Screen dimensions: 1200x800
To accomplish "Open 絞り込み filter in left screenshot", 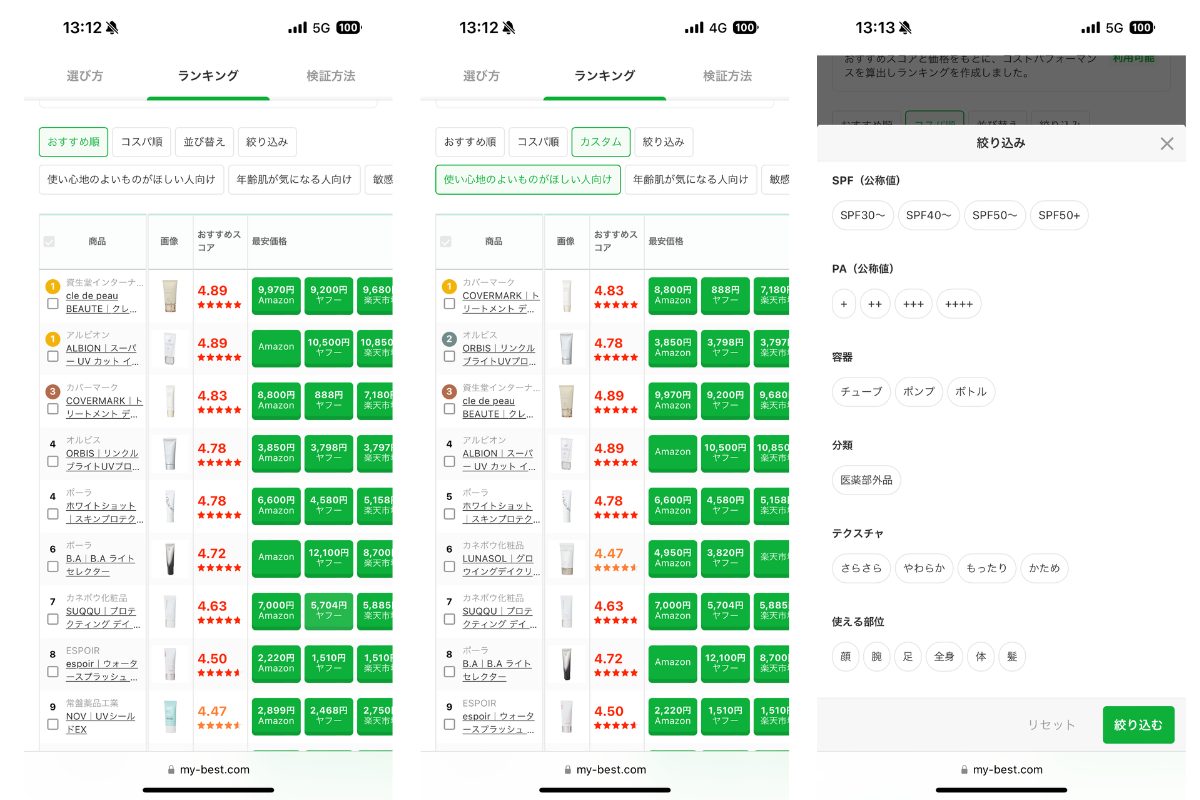I will 269,142.
